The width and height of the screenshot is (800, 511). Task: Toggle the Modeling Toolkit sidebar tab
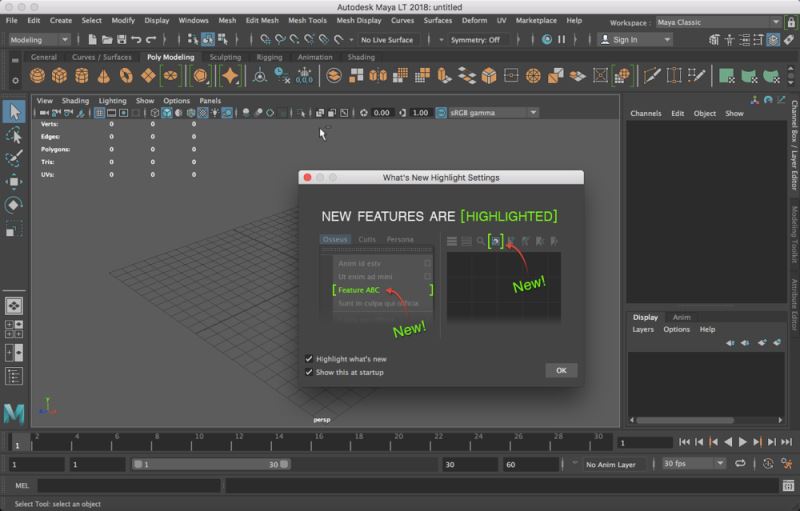pos(794,235)
